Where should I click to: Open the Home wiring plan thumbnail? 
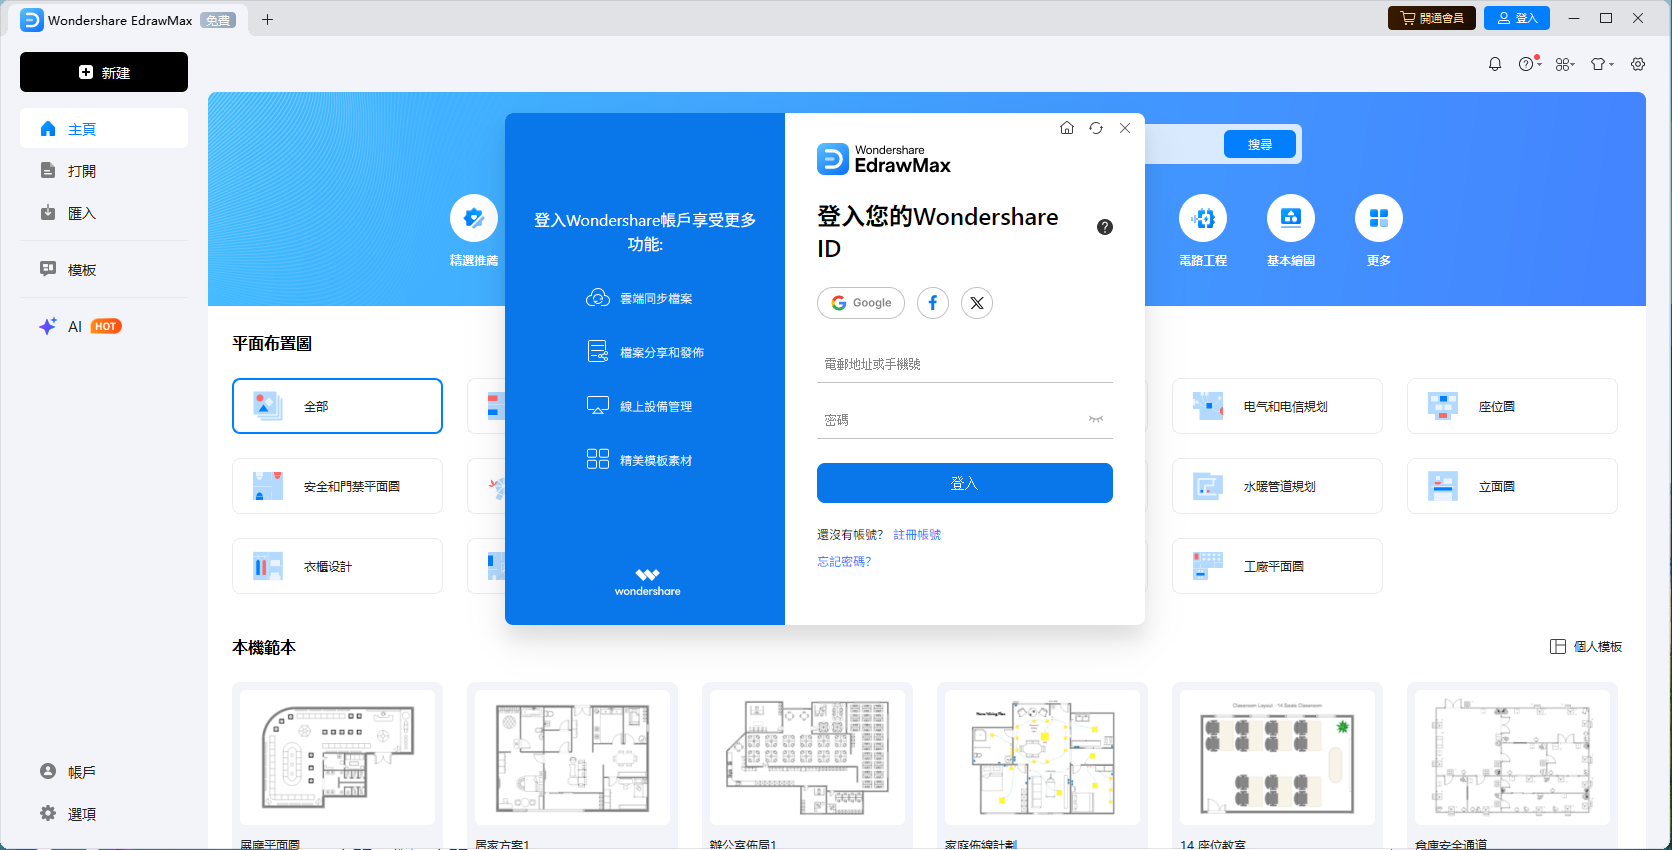point(1042,757)
